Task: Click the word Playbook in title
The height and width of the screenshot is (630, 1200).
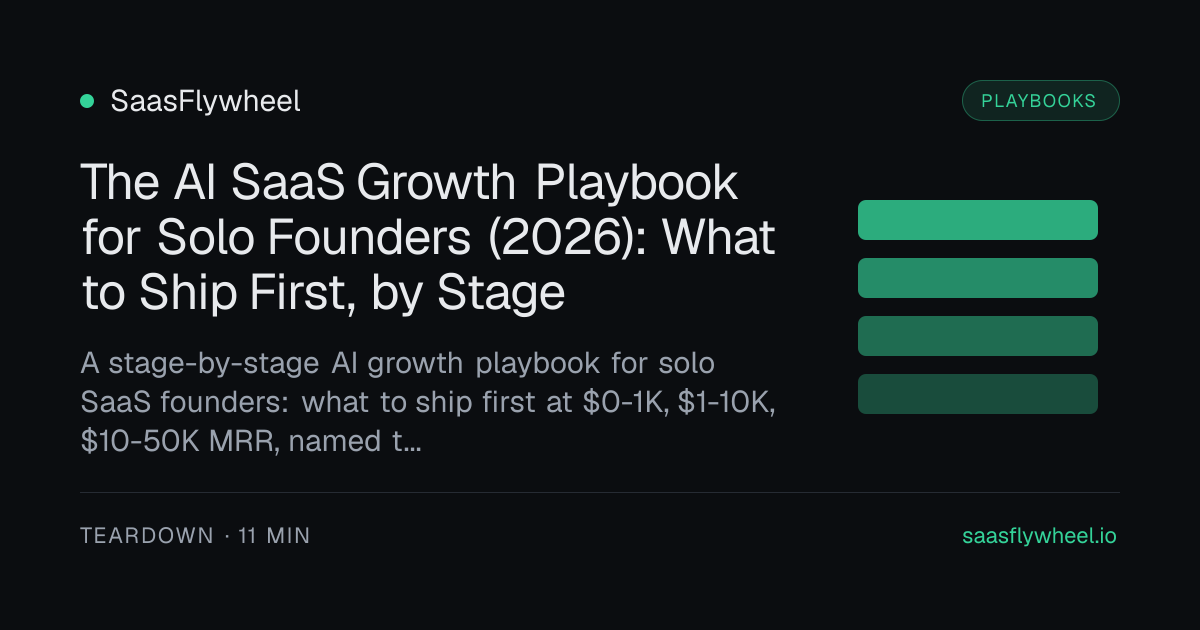Action: [637, 183]
